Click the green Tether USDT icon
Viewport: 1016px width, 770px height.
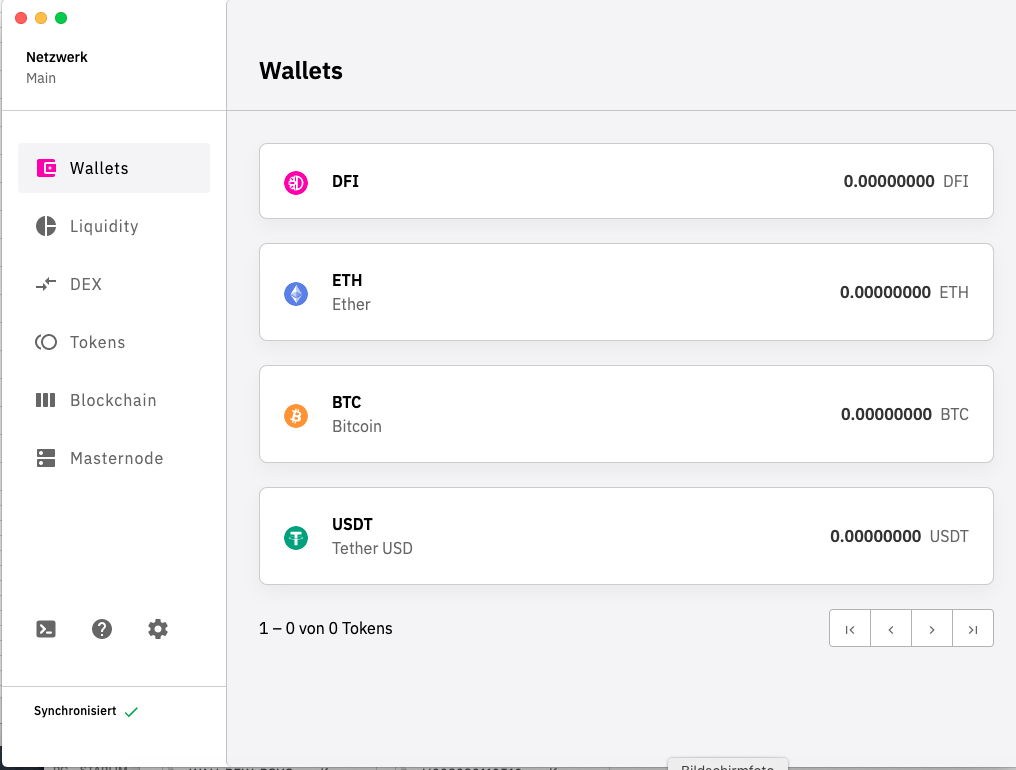coord(296,538)
